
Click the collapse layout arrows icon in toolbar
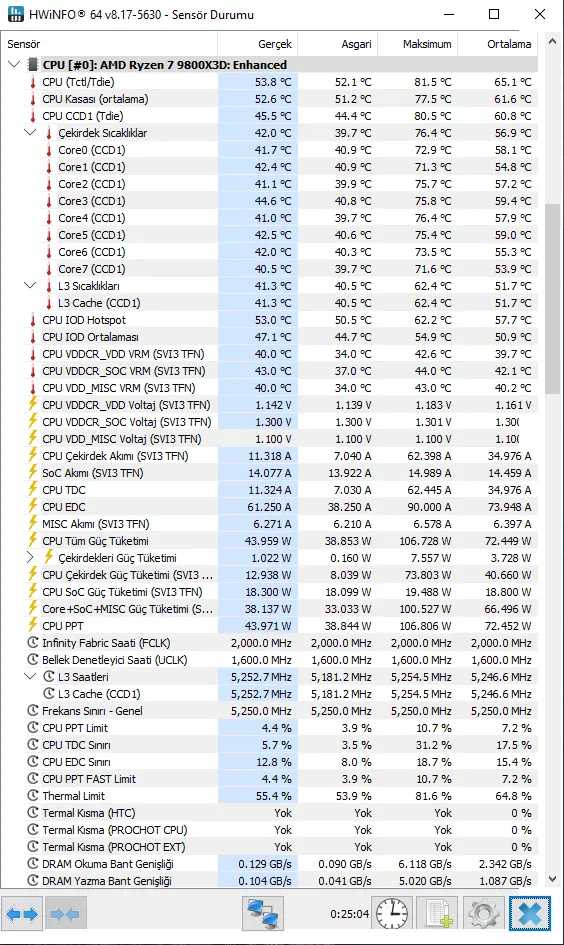(x=65, y=914)
